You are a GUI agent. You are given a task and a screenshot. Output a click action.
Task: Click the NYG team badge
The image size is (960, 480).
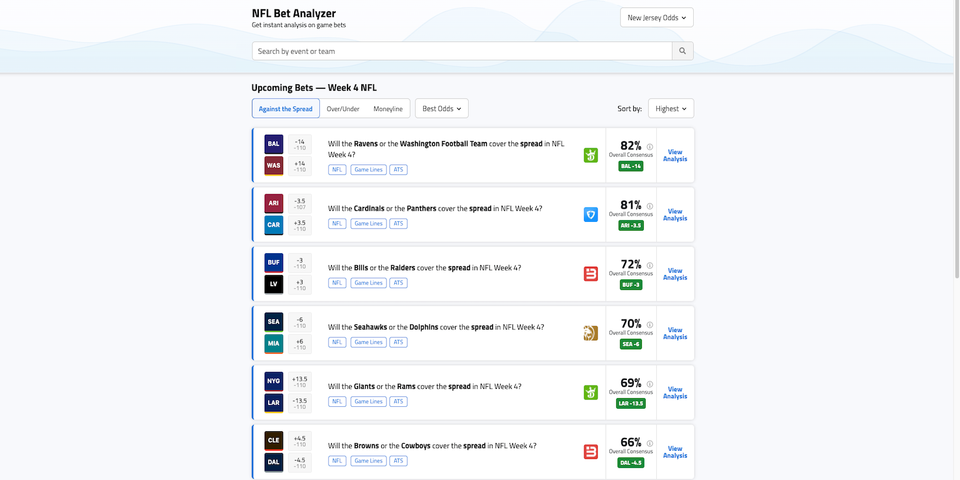pos(274,381)
